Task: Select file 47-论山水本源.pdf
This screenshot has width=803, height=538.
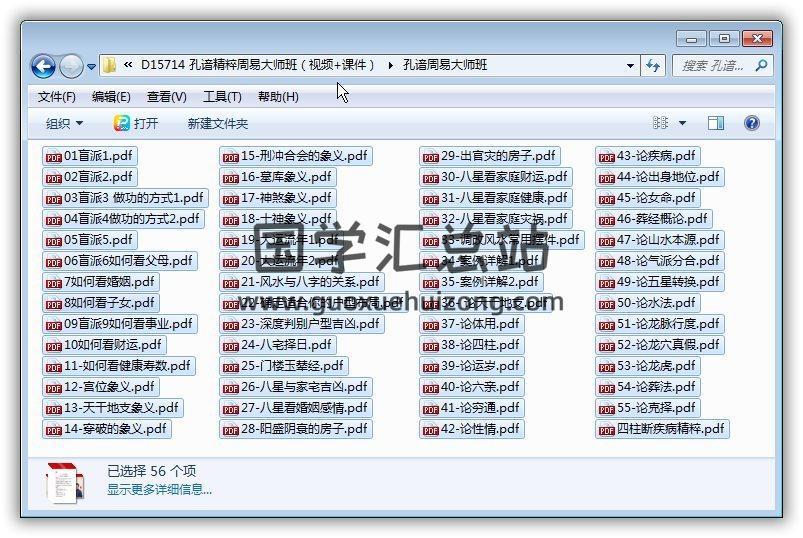Action: coord(660,240)
